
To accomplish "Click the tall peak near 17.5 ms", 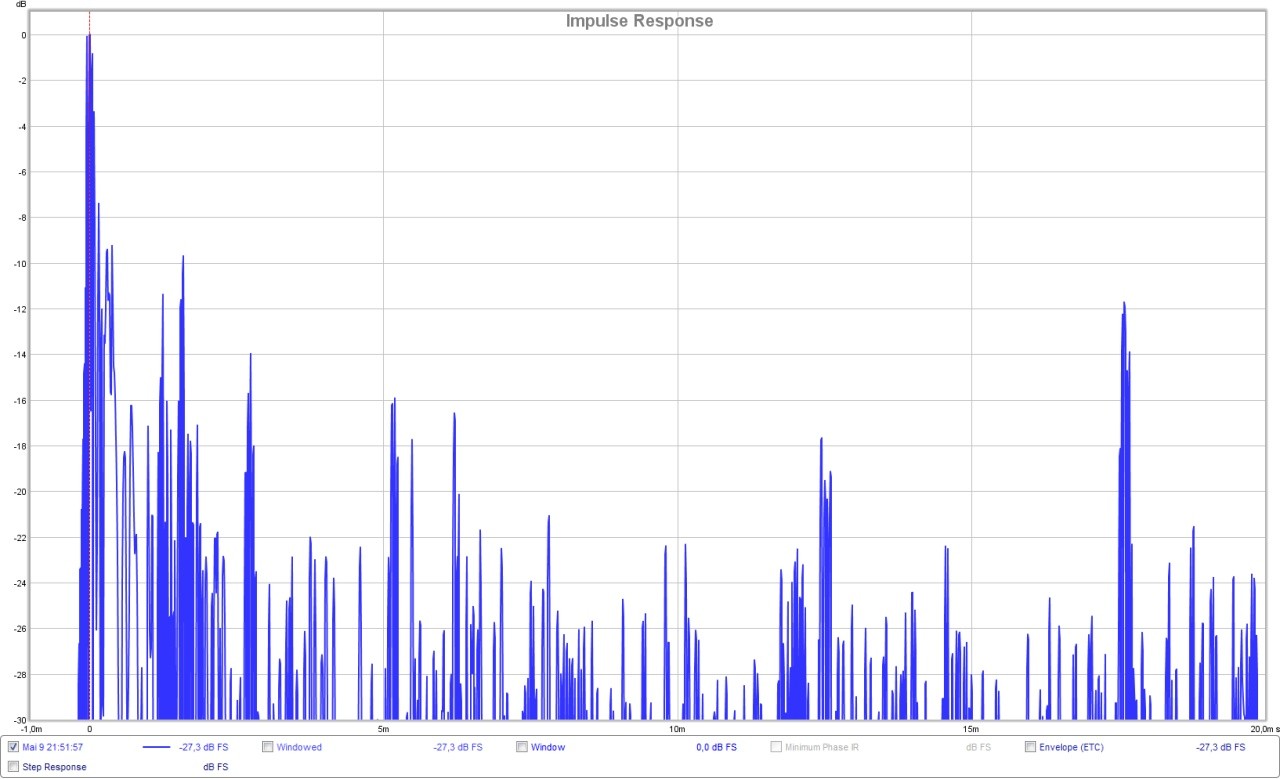I will (1124, 305).
